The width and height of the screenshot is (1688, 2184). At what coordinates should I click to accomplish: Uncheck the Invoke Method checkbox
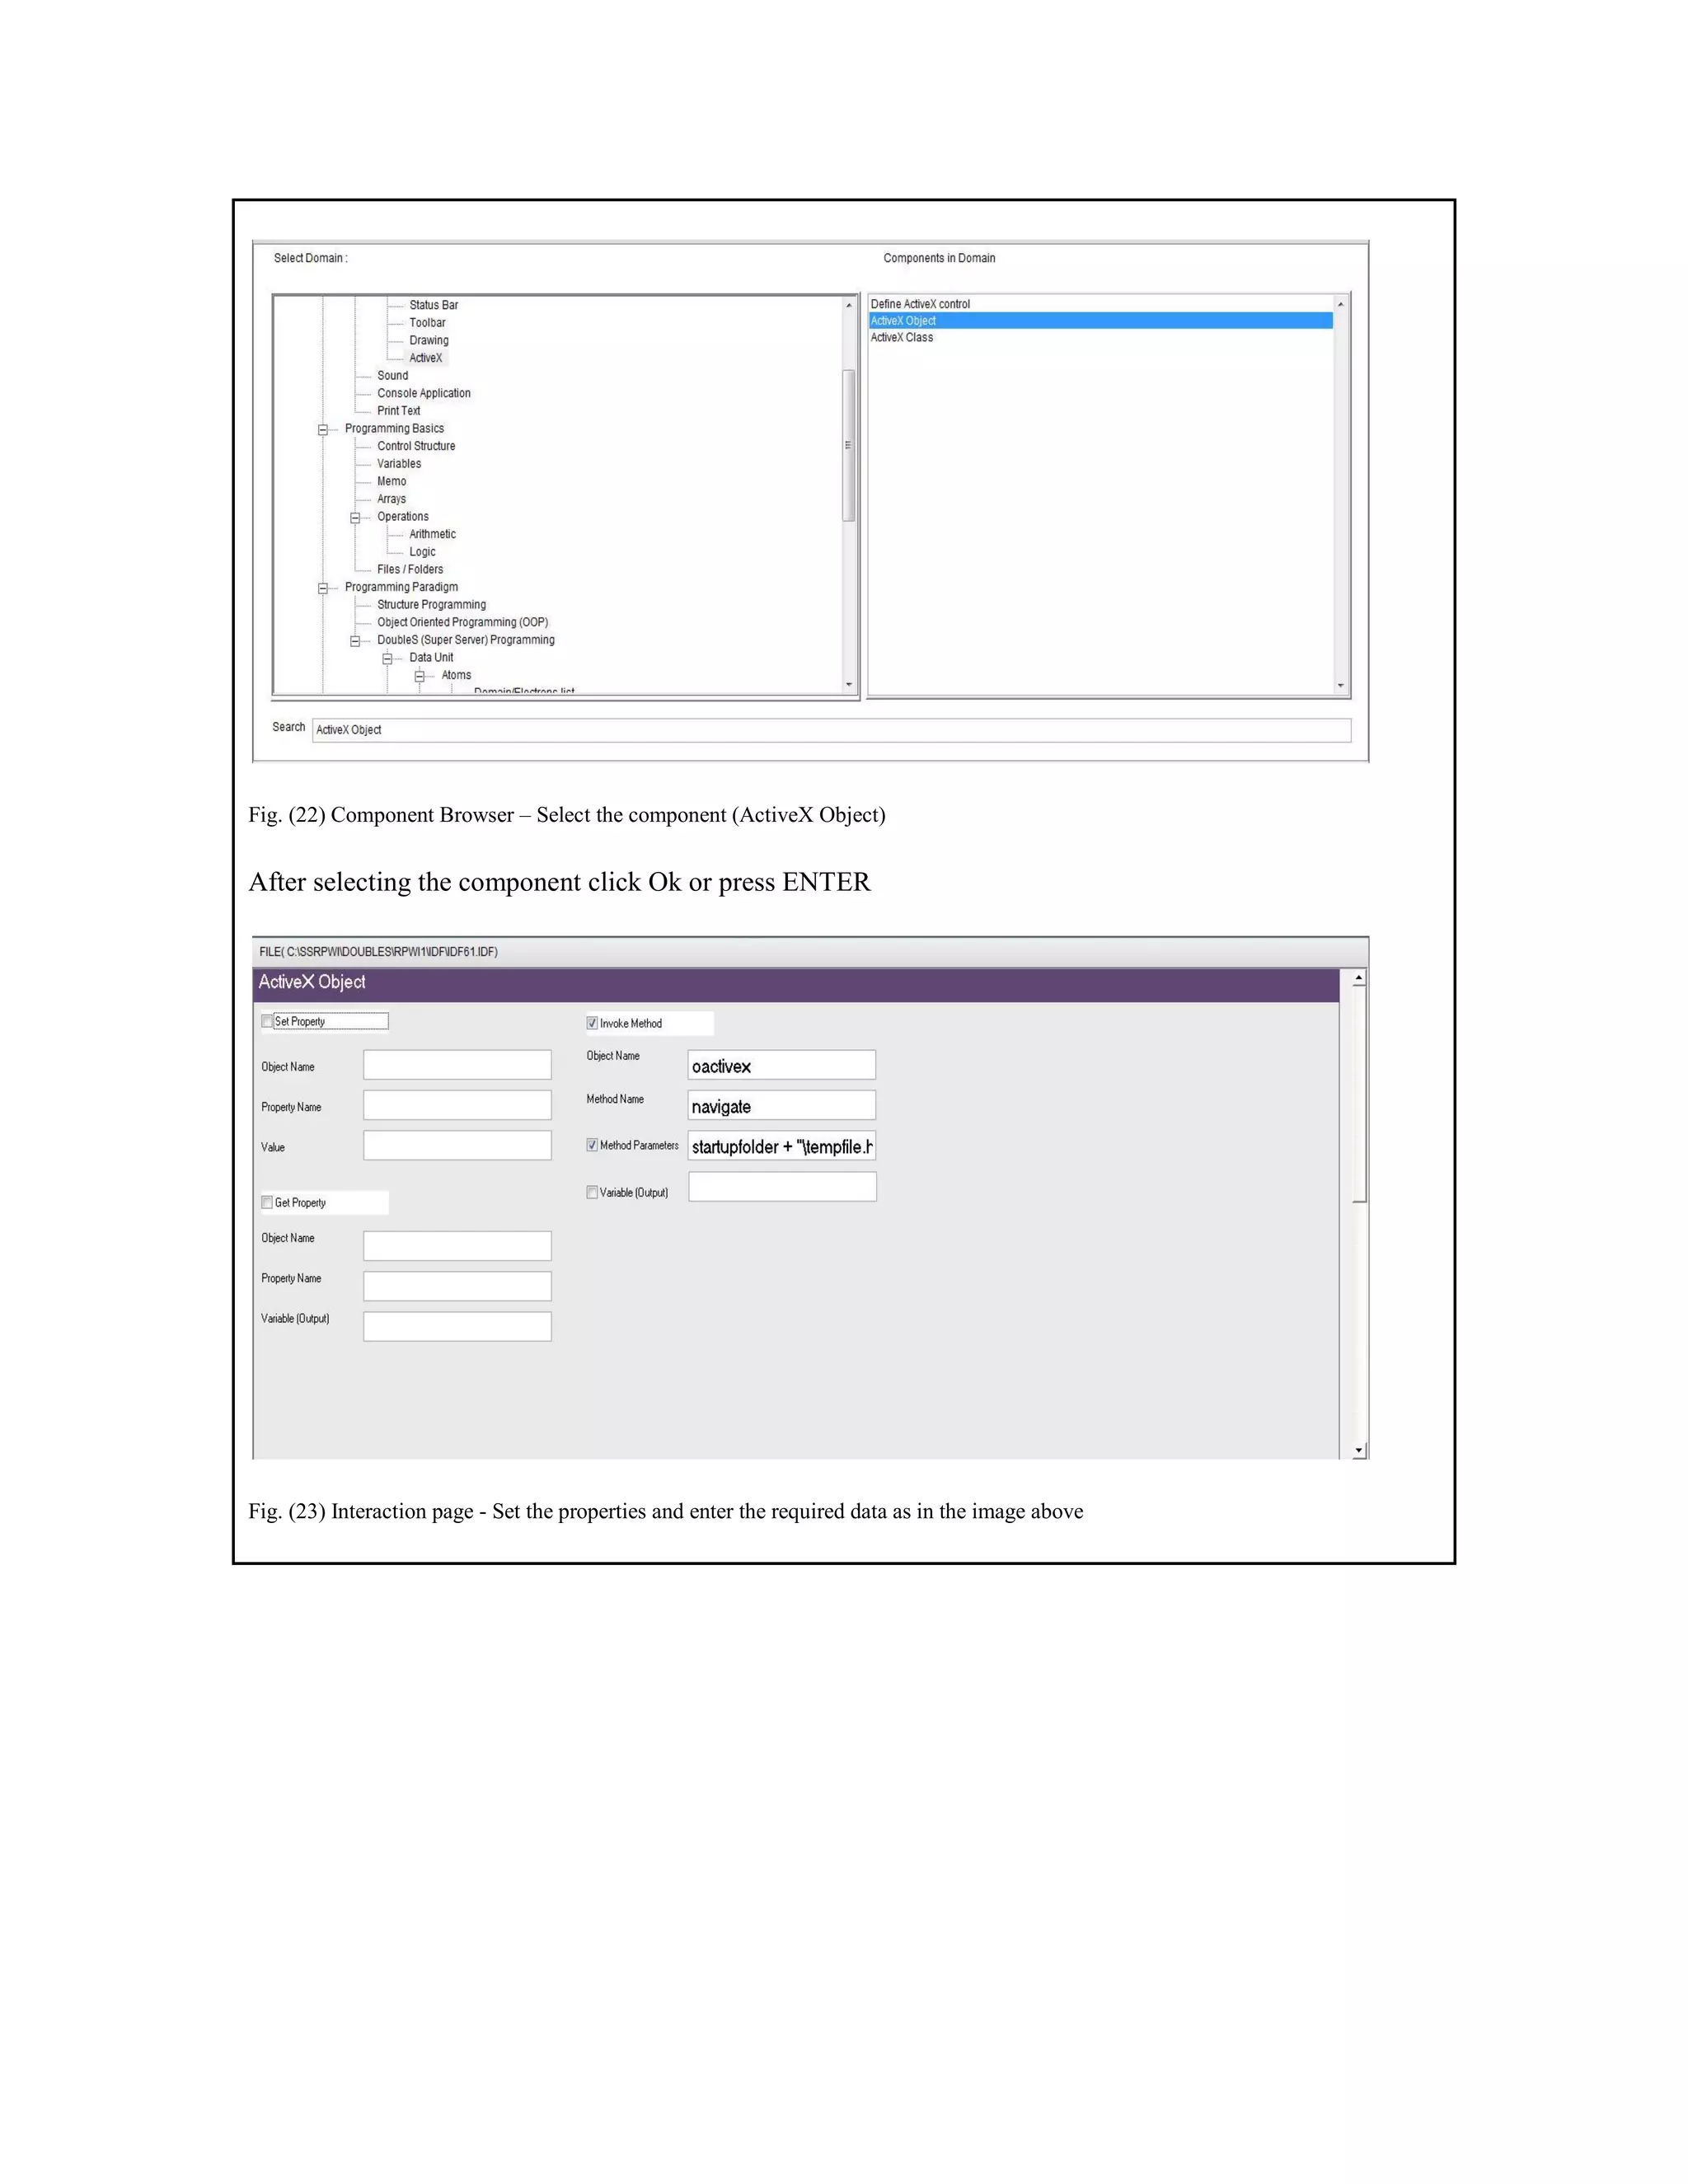coord(592,1023)
